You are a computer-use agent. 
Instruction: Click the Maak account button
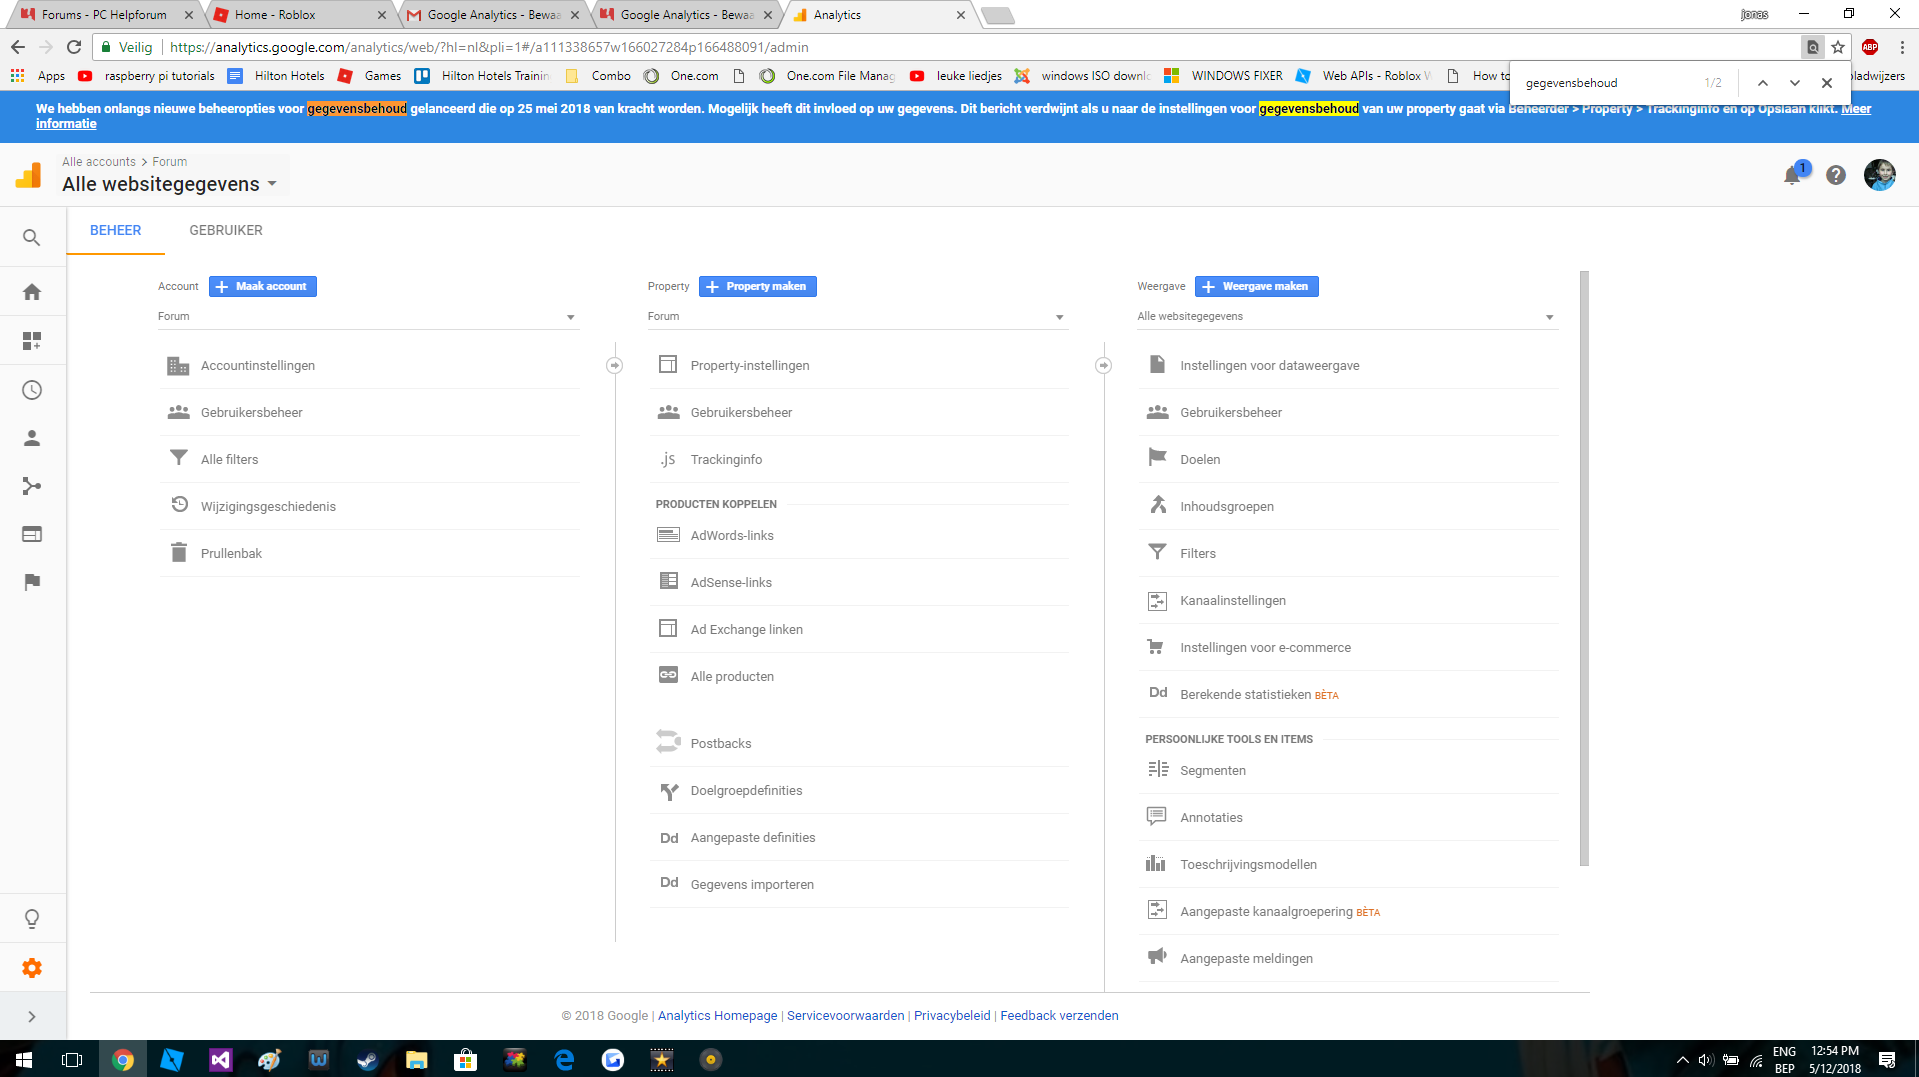click(x=263, y=287)
